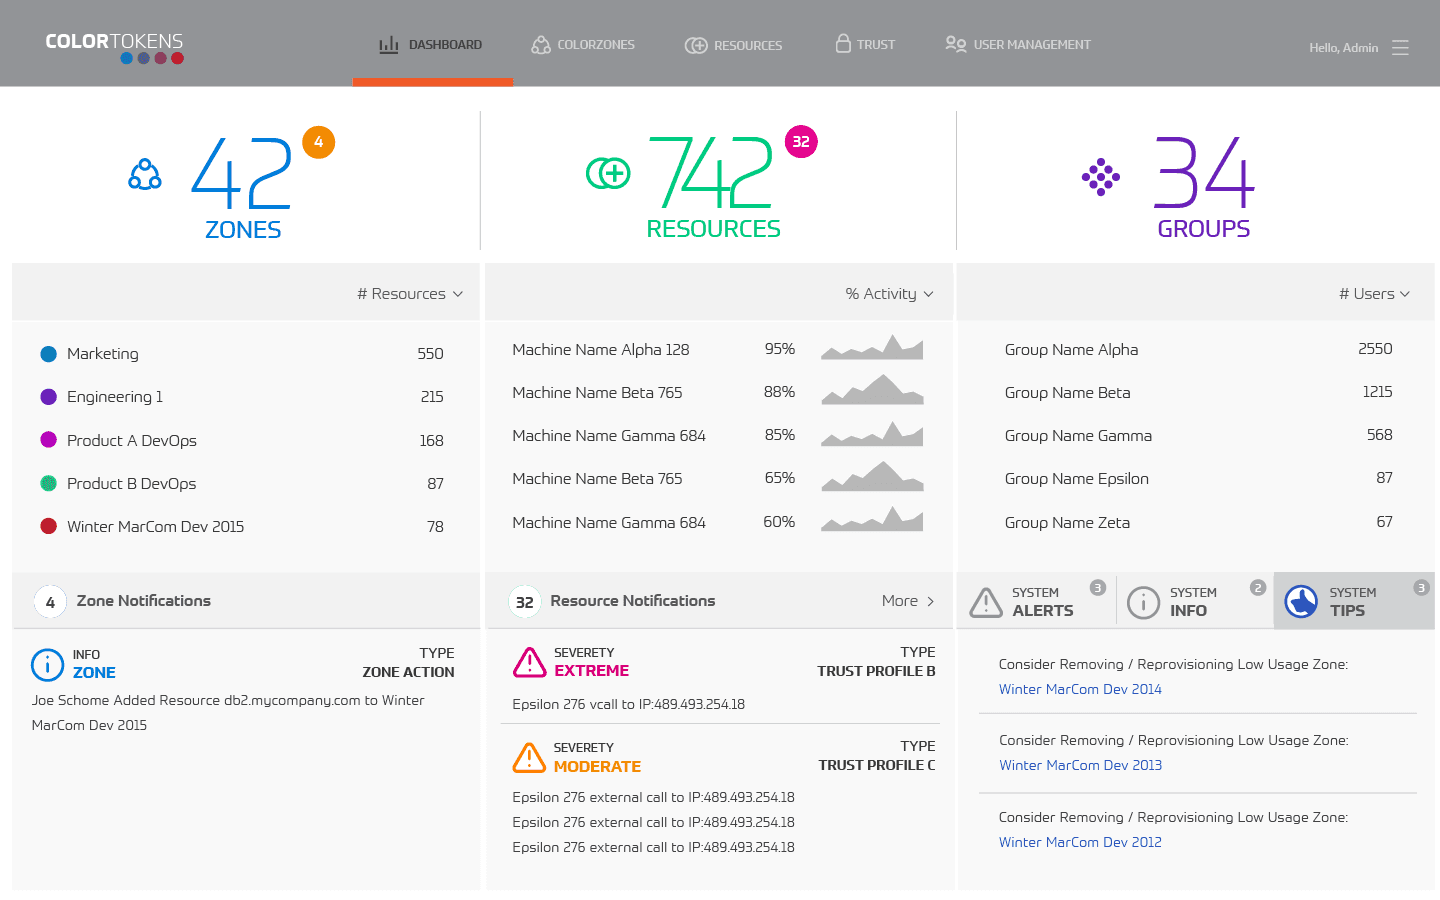Click the EXTREME severity warning triangle icon

[x=529, y=662]
